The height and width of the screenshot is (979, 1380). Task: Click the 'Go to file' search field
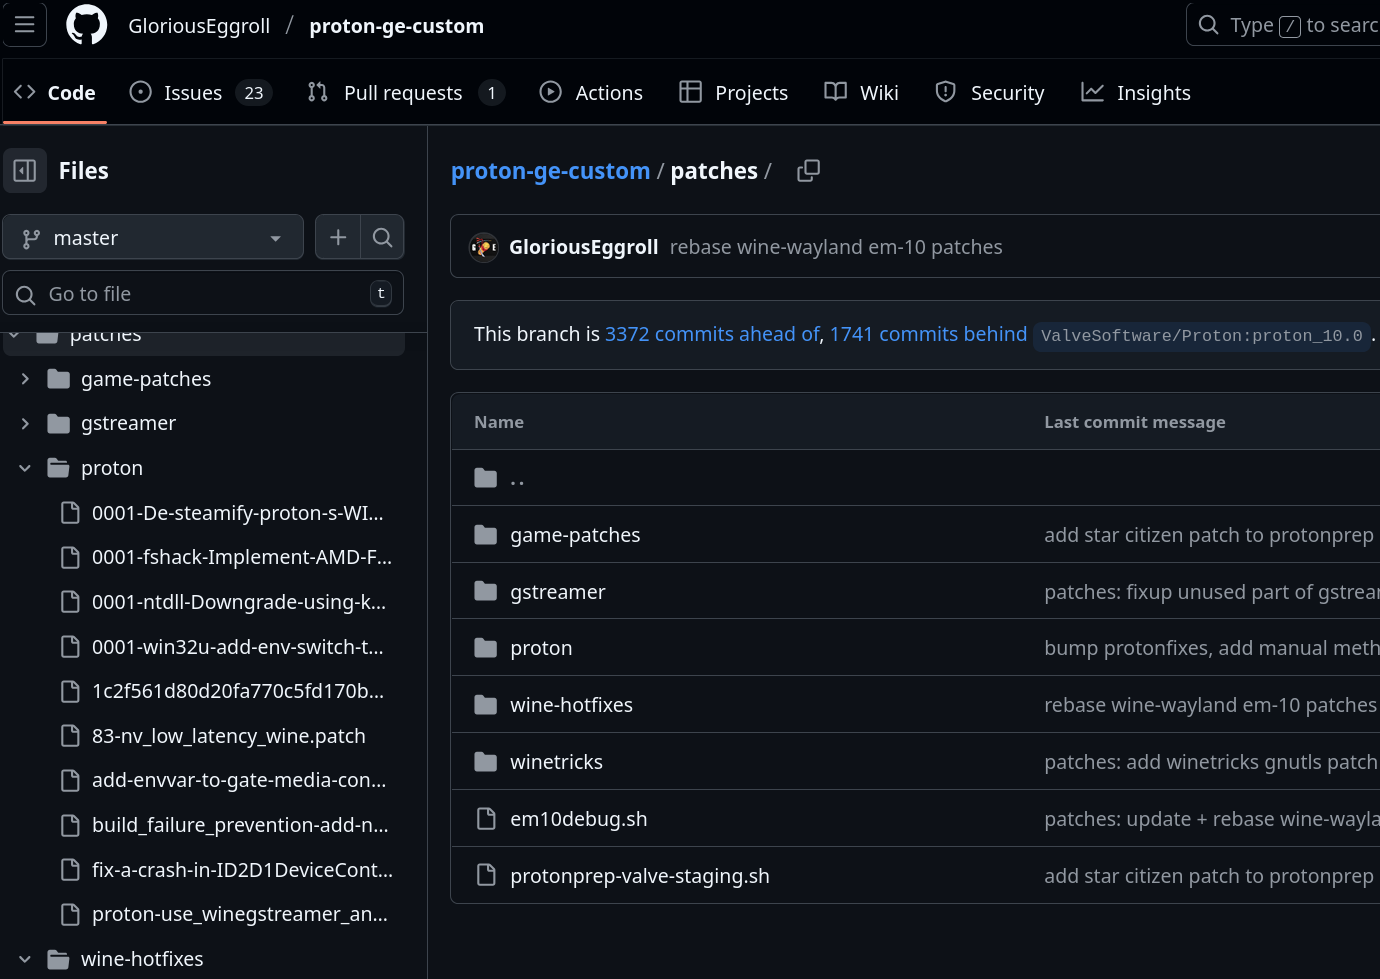(203, 293)
